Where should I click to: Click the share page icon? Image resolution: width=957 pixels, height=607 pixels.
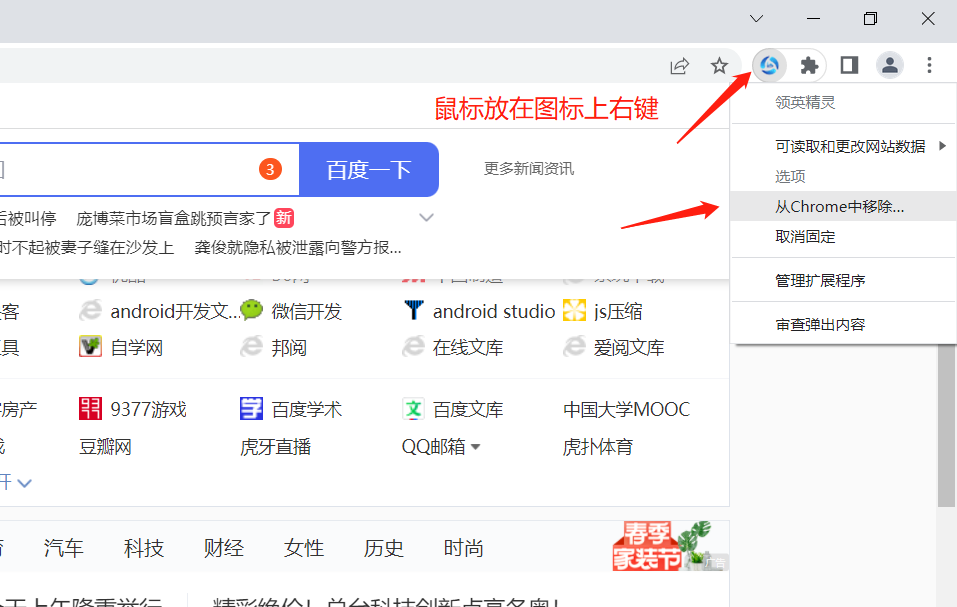pos(680,66)
